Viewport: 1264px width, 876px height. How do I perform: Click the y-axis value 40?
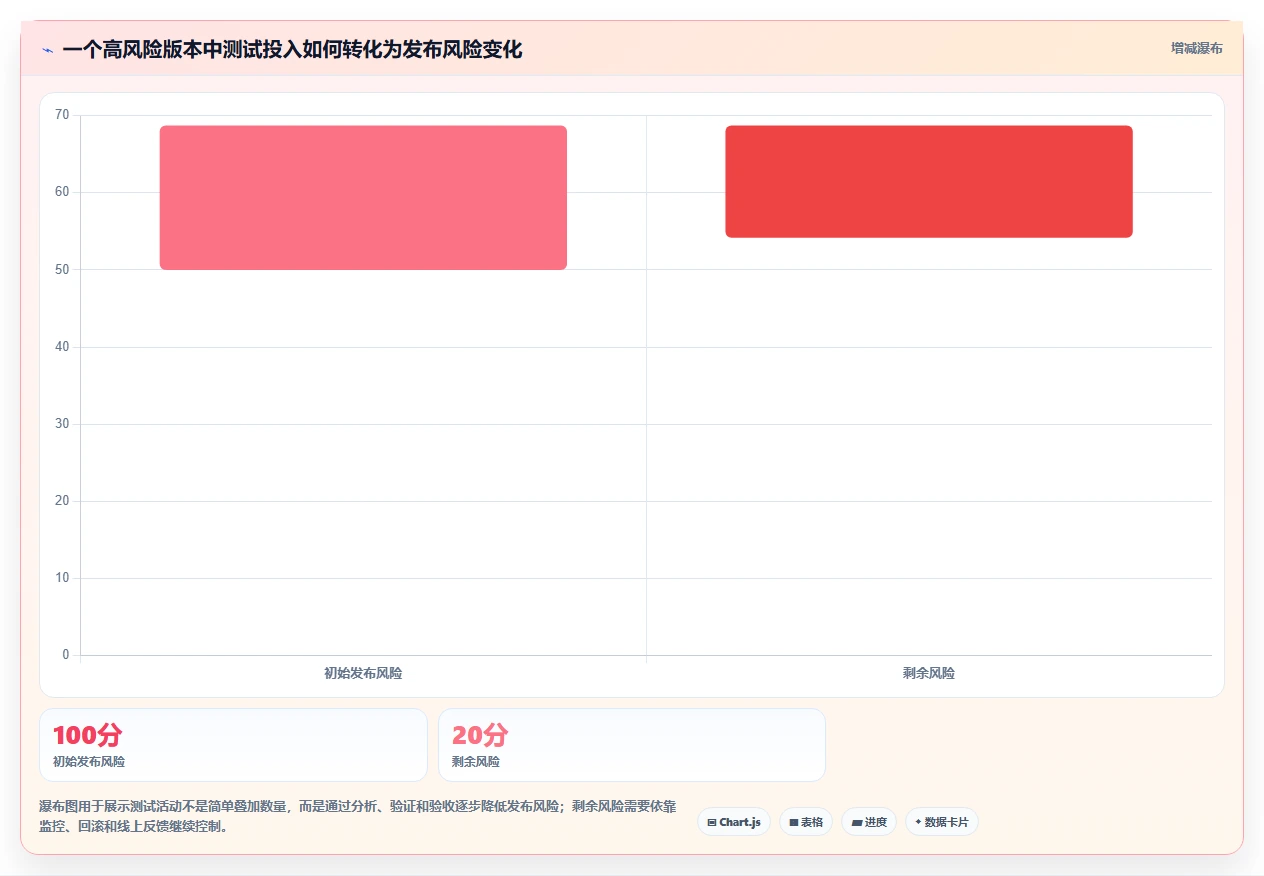[x=62, y=347]
